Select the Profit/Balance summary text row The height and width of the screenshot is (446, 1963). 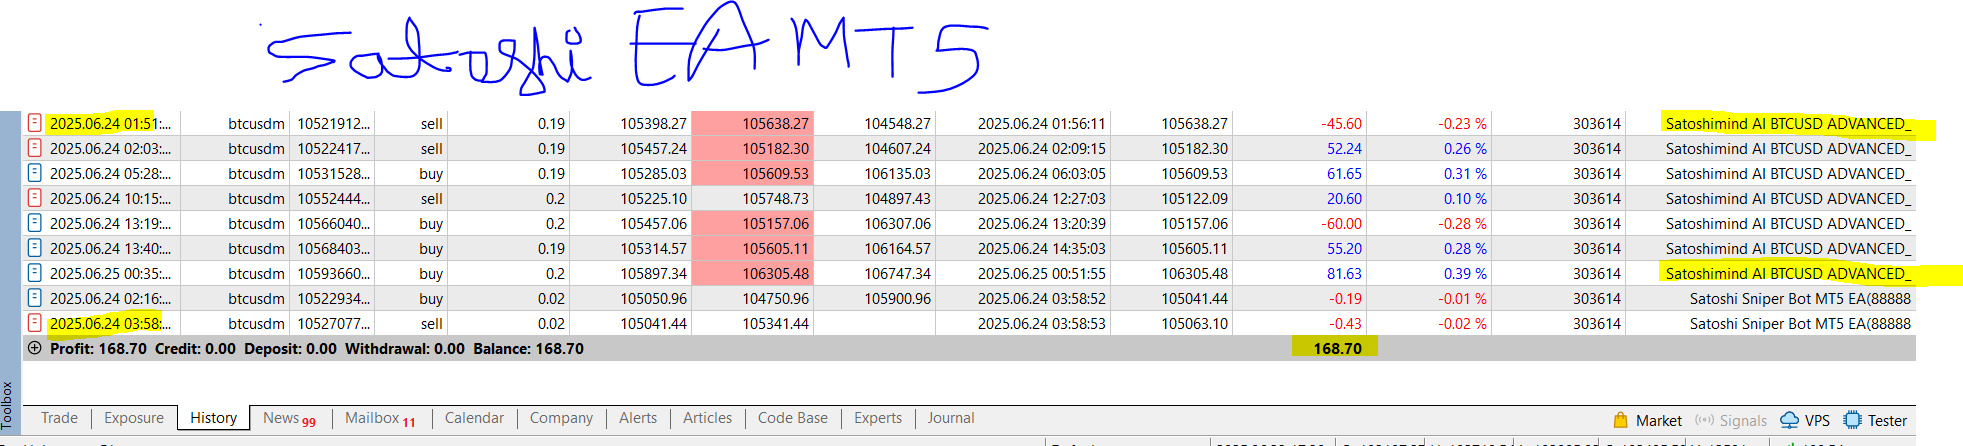coord(317,349)
